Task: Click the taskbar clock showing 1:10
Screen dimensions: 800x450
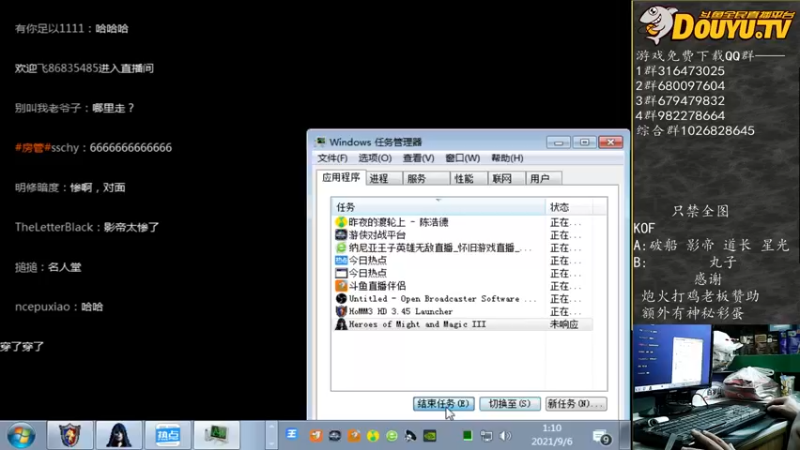Action: [552, 435]
